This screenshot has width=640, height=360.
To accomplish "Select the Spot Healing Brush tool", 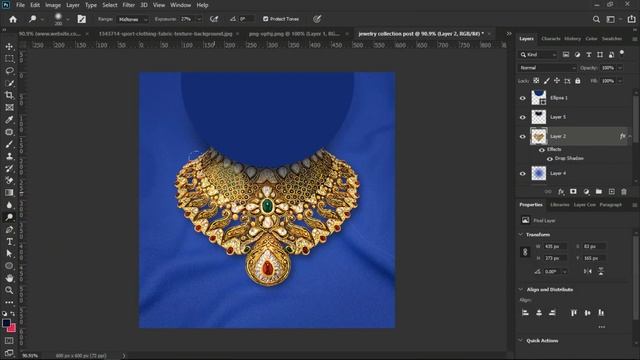I will point(9,132).
